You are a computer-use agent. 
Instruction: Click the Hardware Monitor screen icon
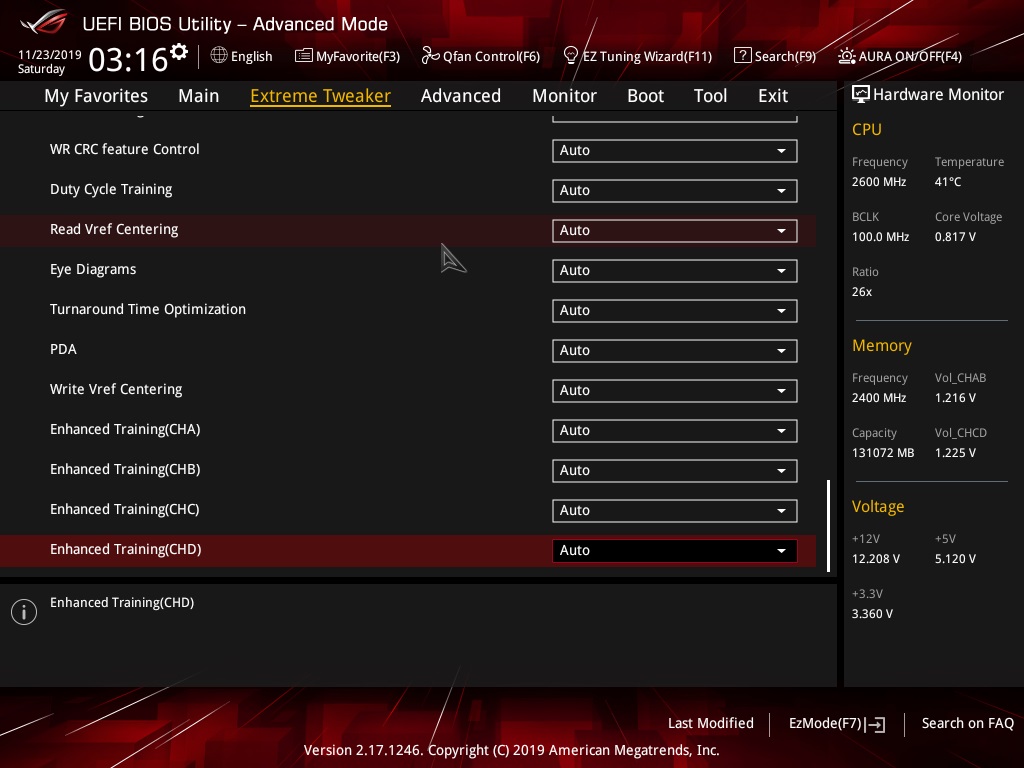pyautogui.click(x=861, y=94)
